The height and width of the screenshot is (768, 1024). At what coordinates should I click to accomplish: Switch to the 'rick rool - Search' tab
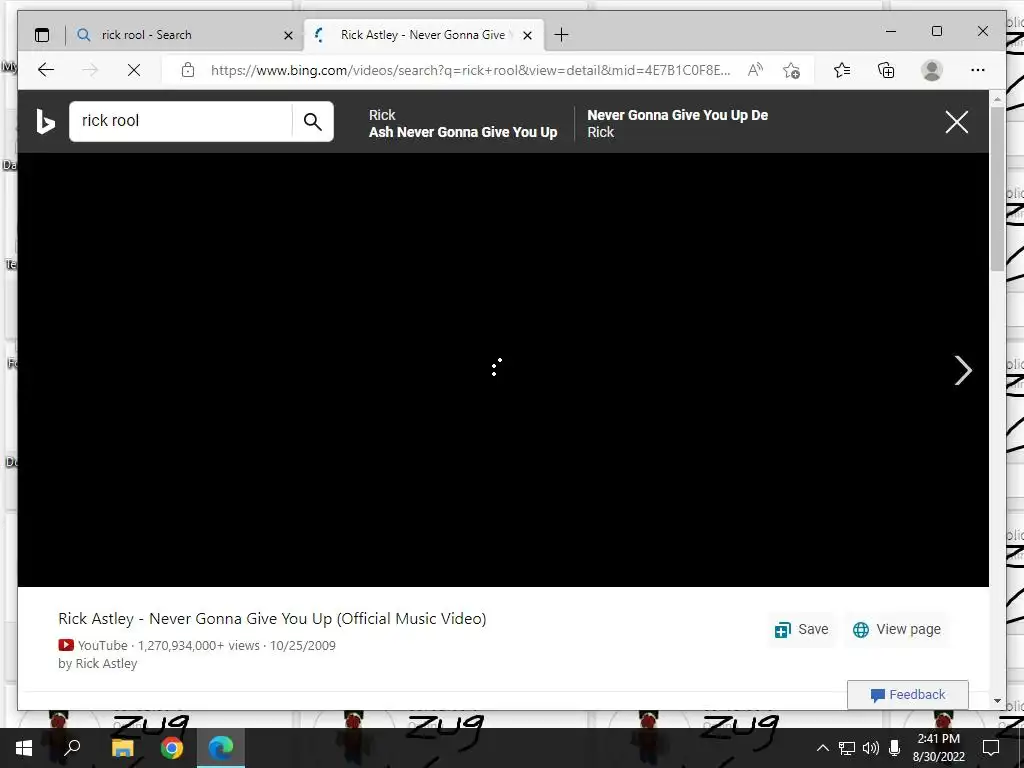pos(185,35)
